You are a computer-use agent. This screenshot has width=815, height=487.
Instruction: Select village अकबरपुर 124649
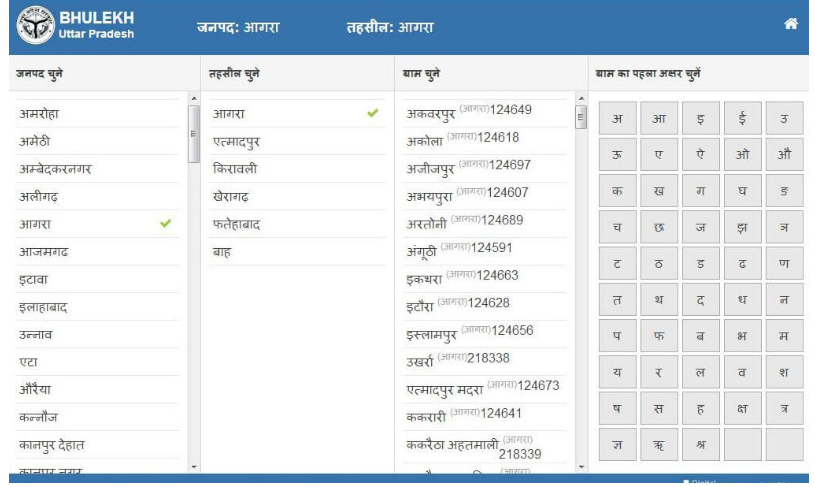[469, 111]
